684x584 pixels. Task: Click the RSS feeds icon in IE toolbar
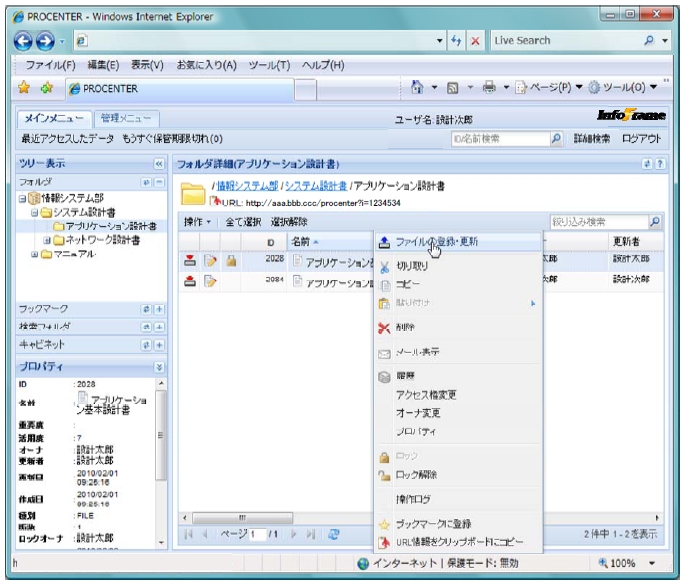[x=453, y=88]
